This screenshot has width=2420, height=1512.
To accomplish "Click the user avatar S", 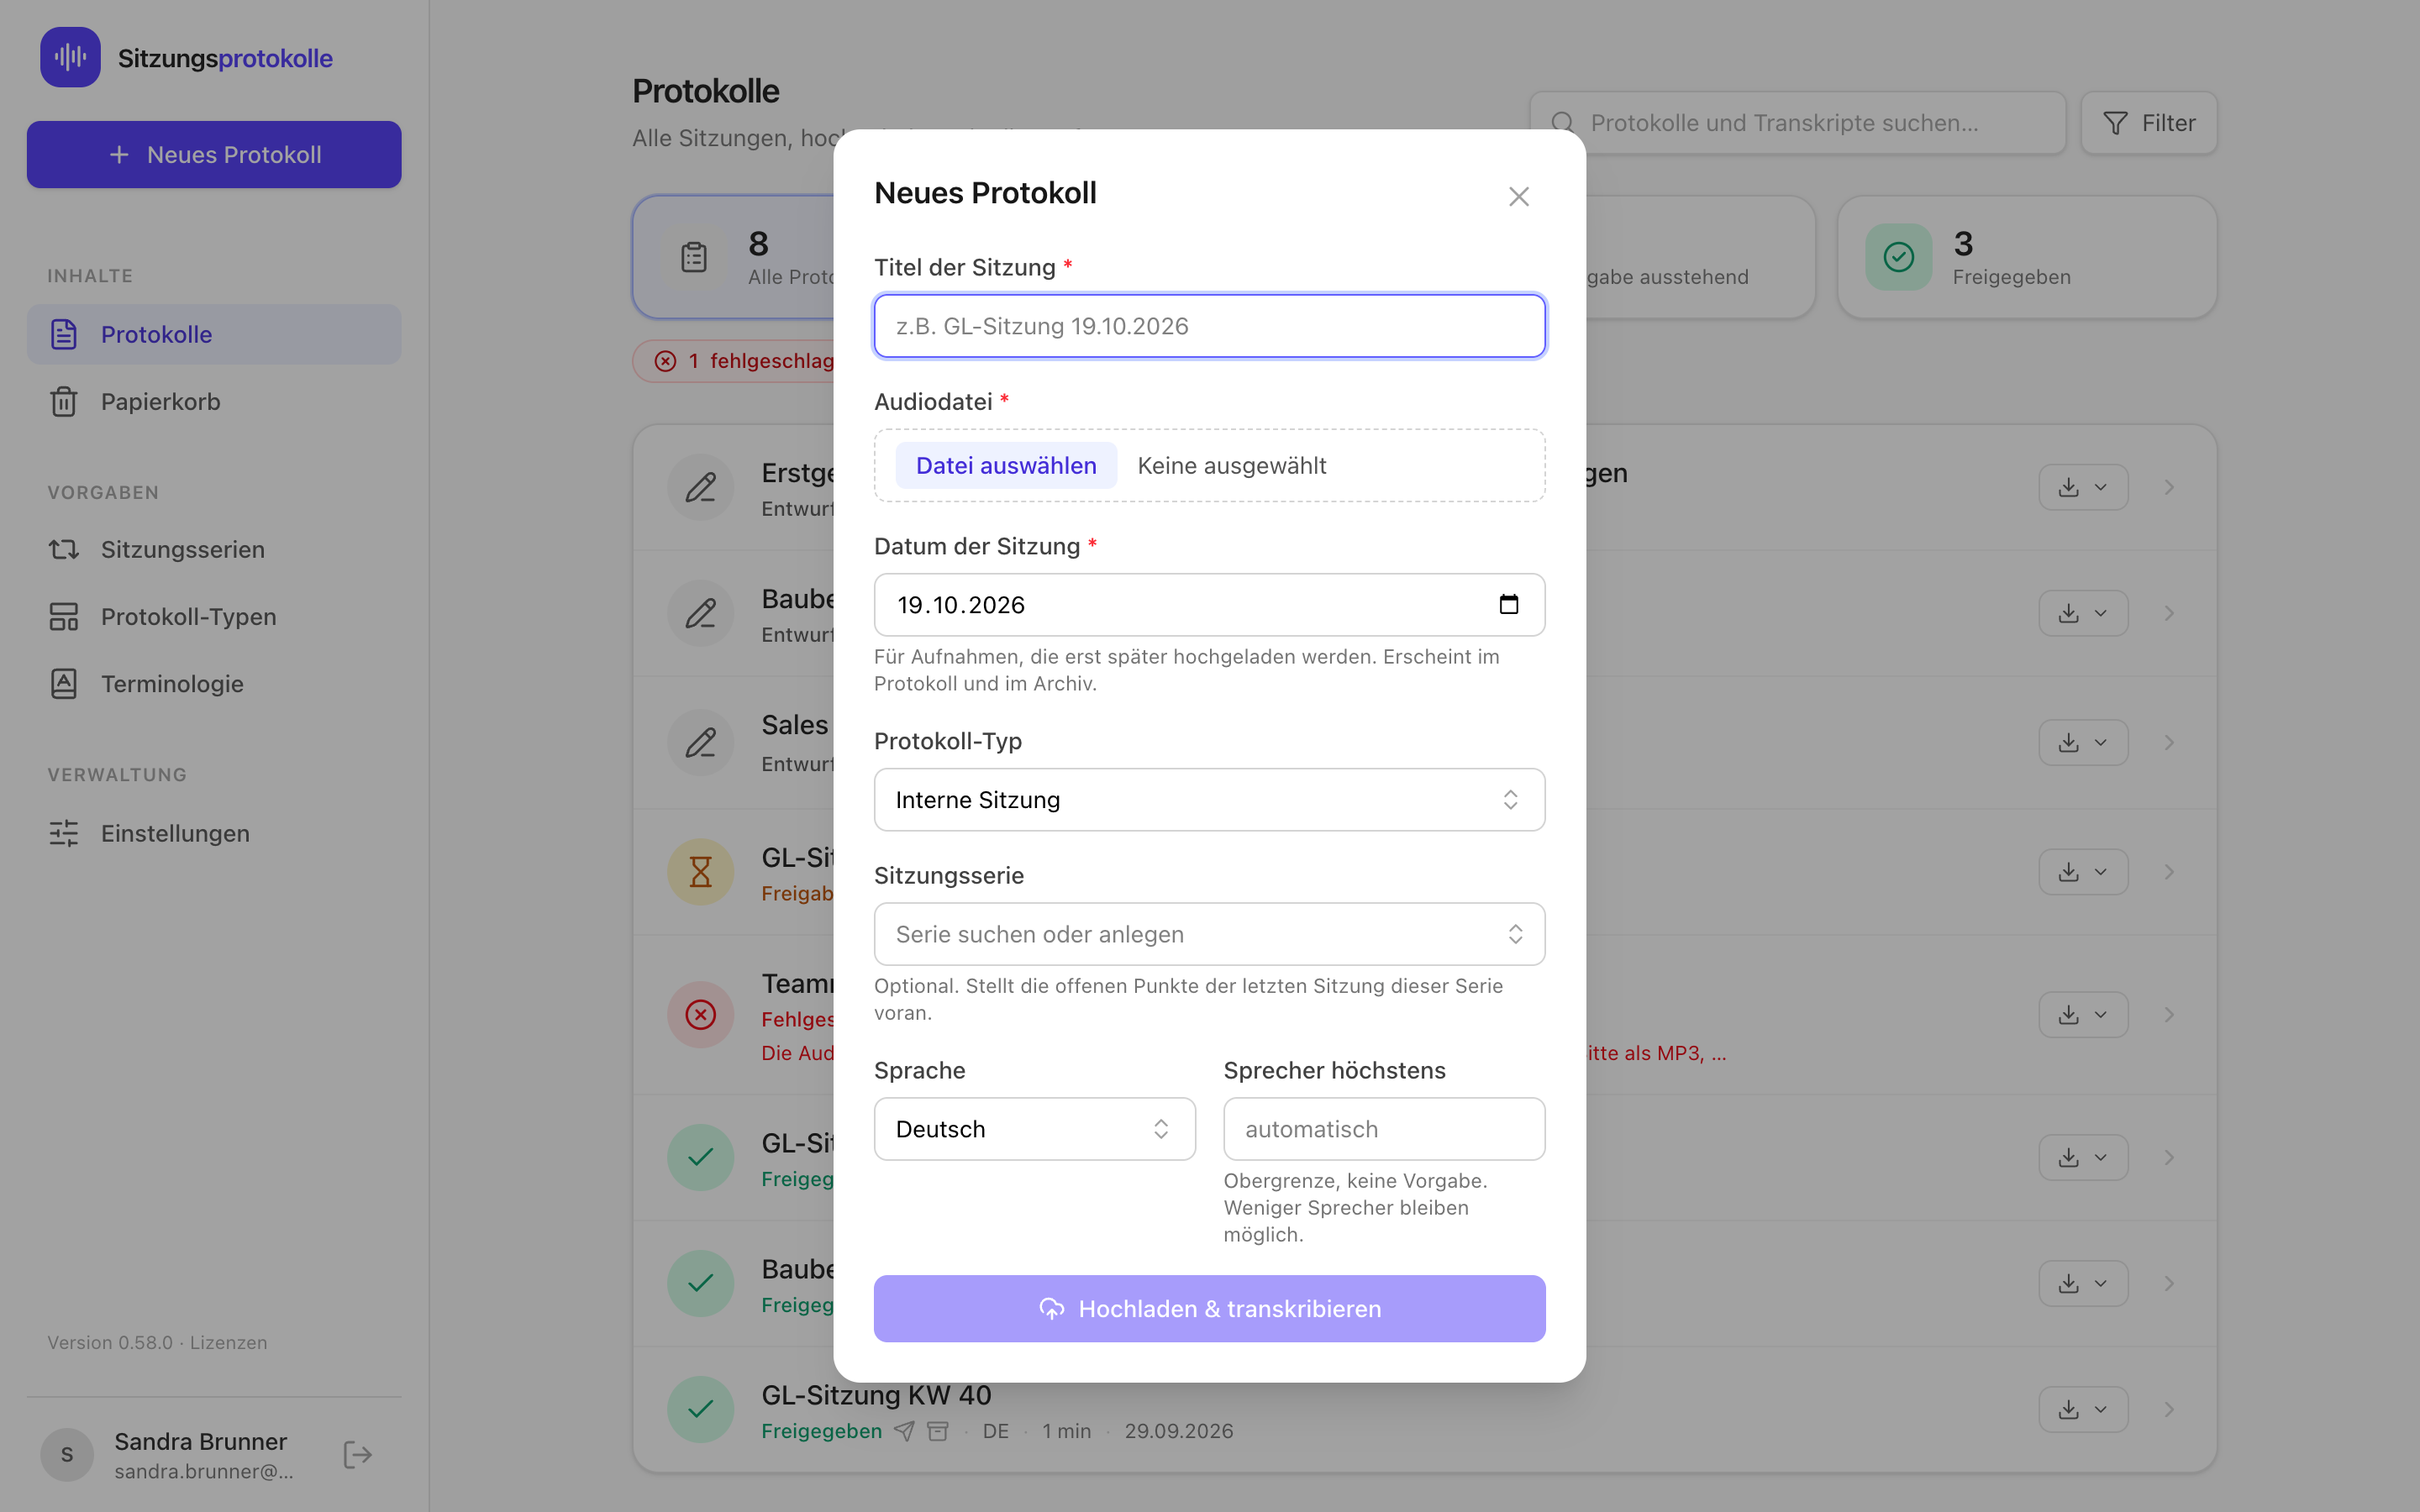I will click(x=67, y=1454).
